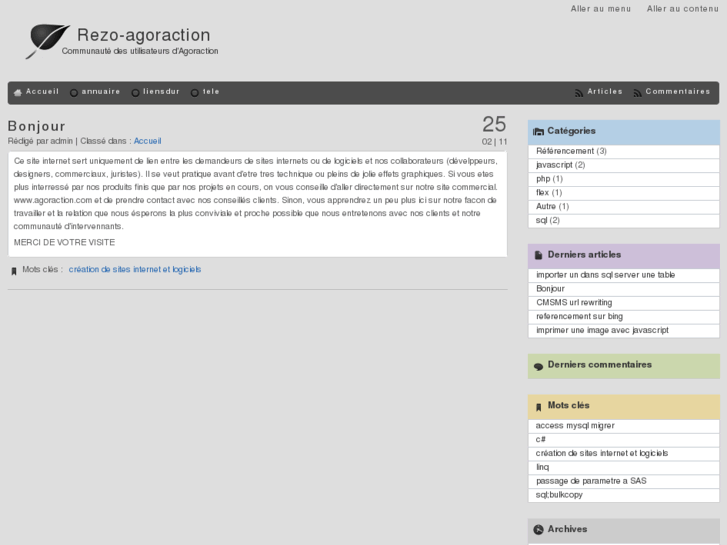Click the Rezo-agoraction leaf logo
727x545 pixels.
47,41
